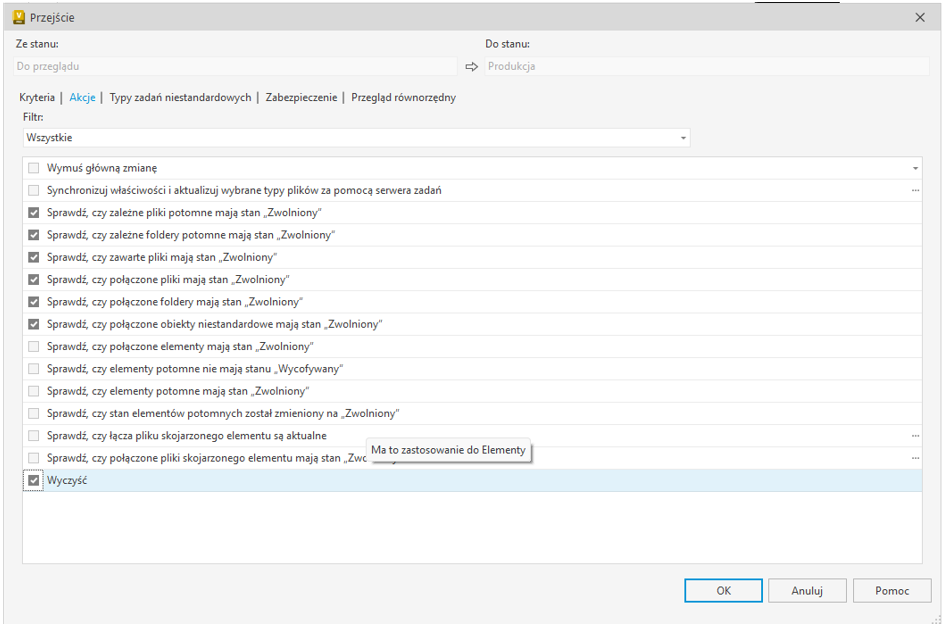The width and height of the screenshot is (948, 629).
Task: Click the Ze stanu field showing Do przeglądu
Action: coord(236,66)
